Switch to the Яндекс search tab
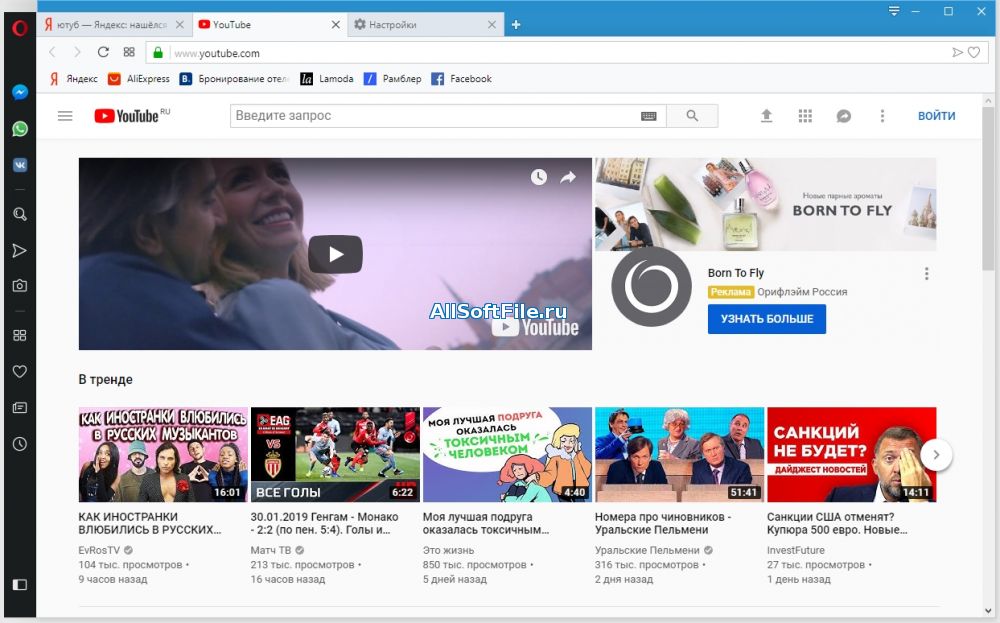Viewport: 1000px width, 623px height. (115, 25)
